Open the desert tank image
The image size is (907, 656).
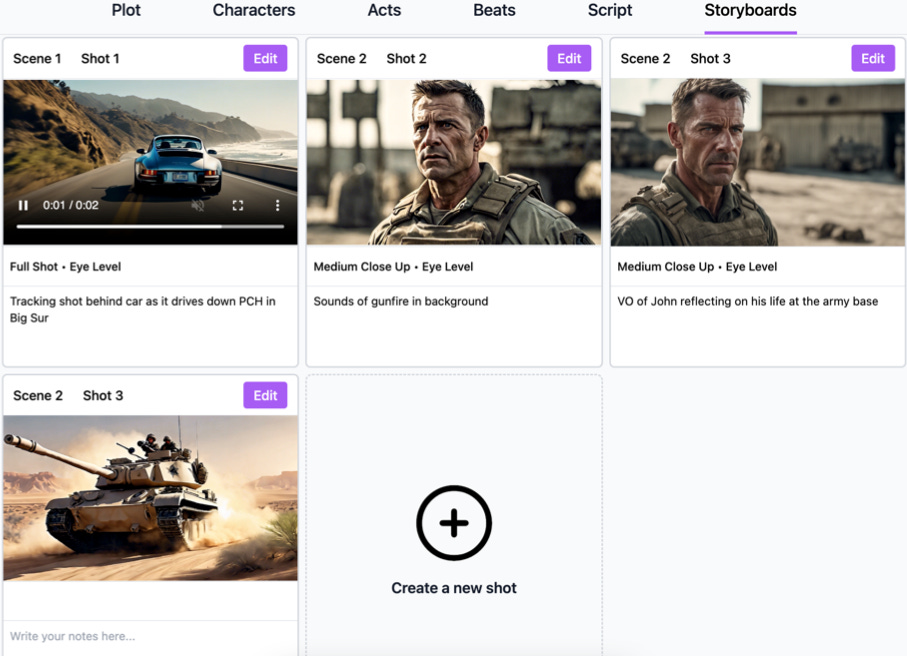point(150,498)
